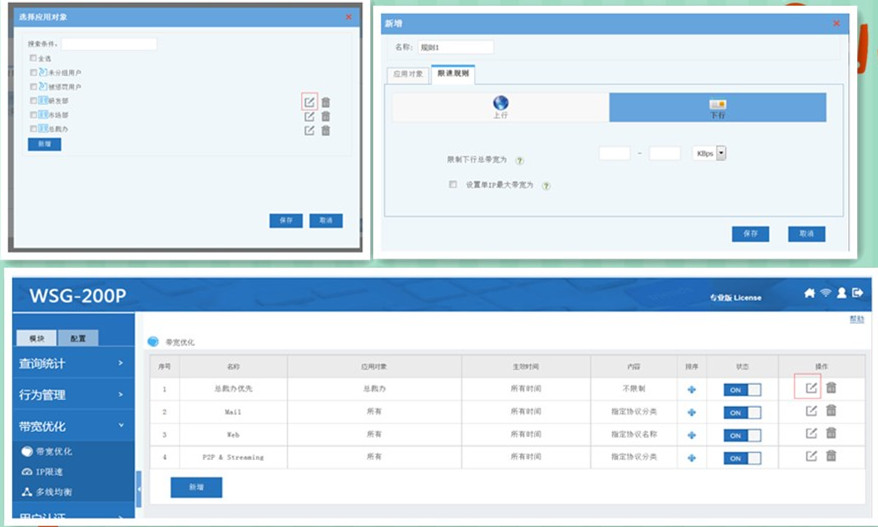Screen dimensions: 878x527
Task: Click the 新增 button below rules table
Action: tap(196, 487)
